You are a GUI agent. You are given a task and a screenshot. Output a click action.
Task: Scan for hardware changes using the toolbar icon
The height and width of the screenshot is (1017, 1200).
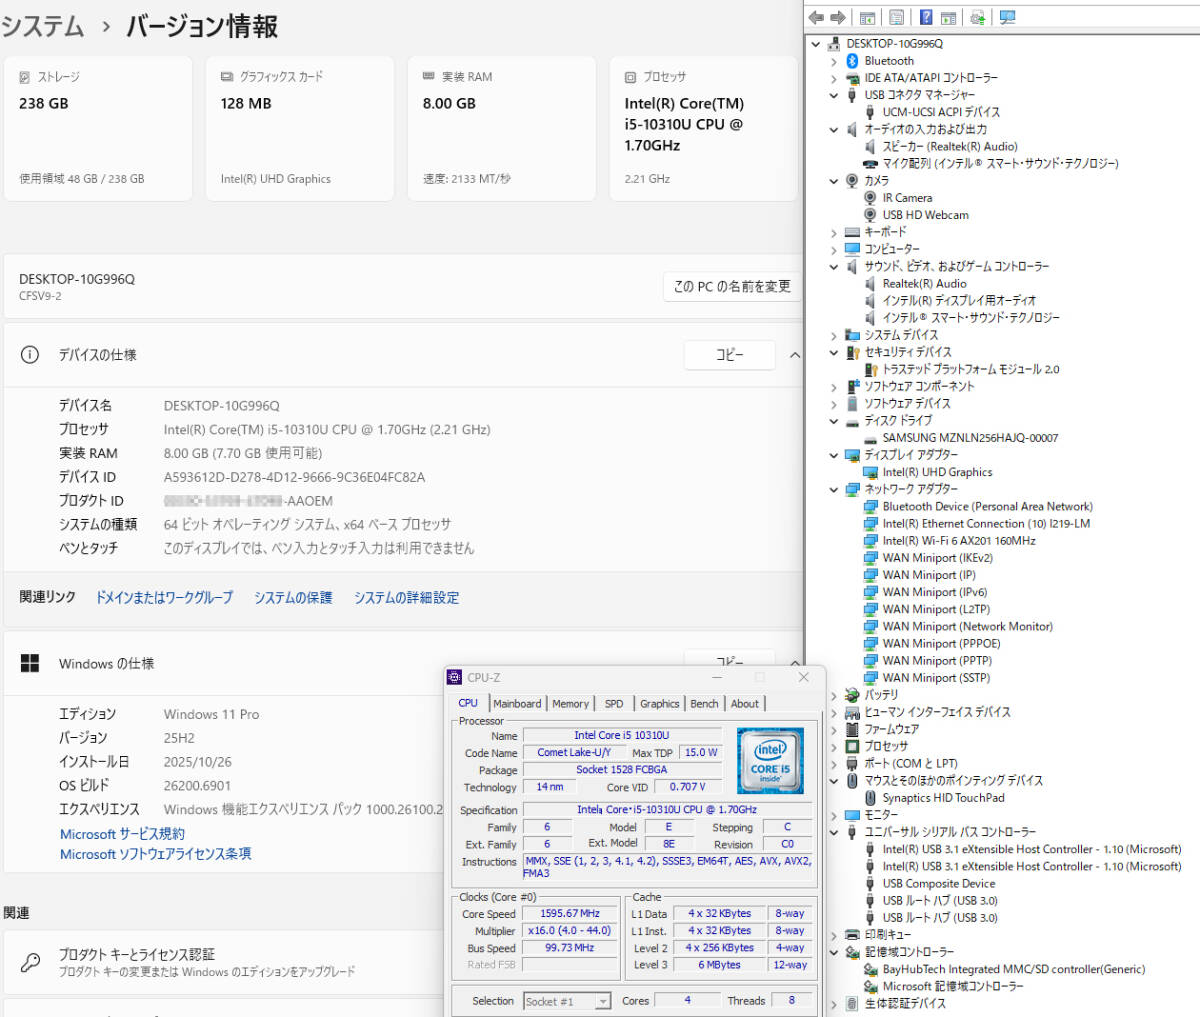coord(977,17)
